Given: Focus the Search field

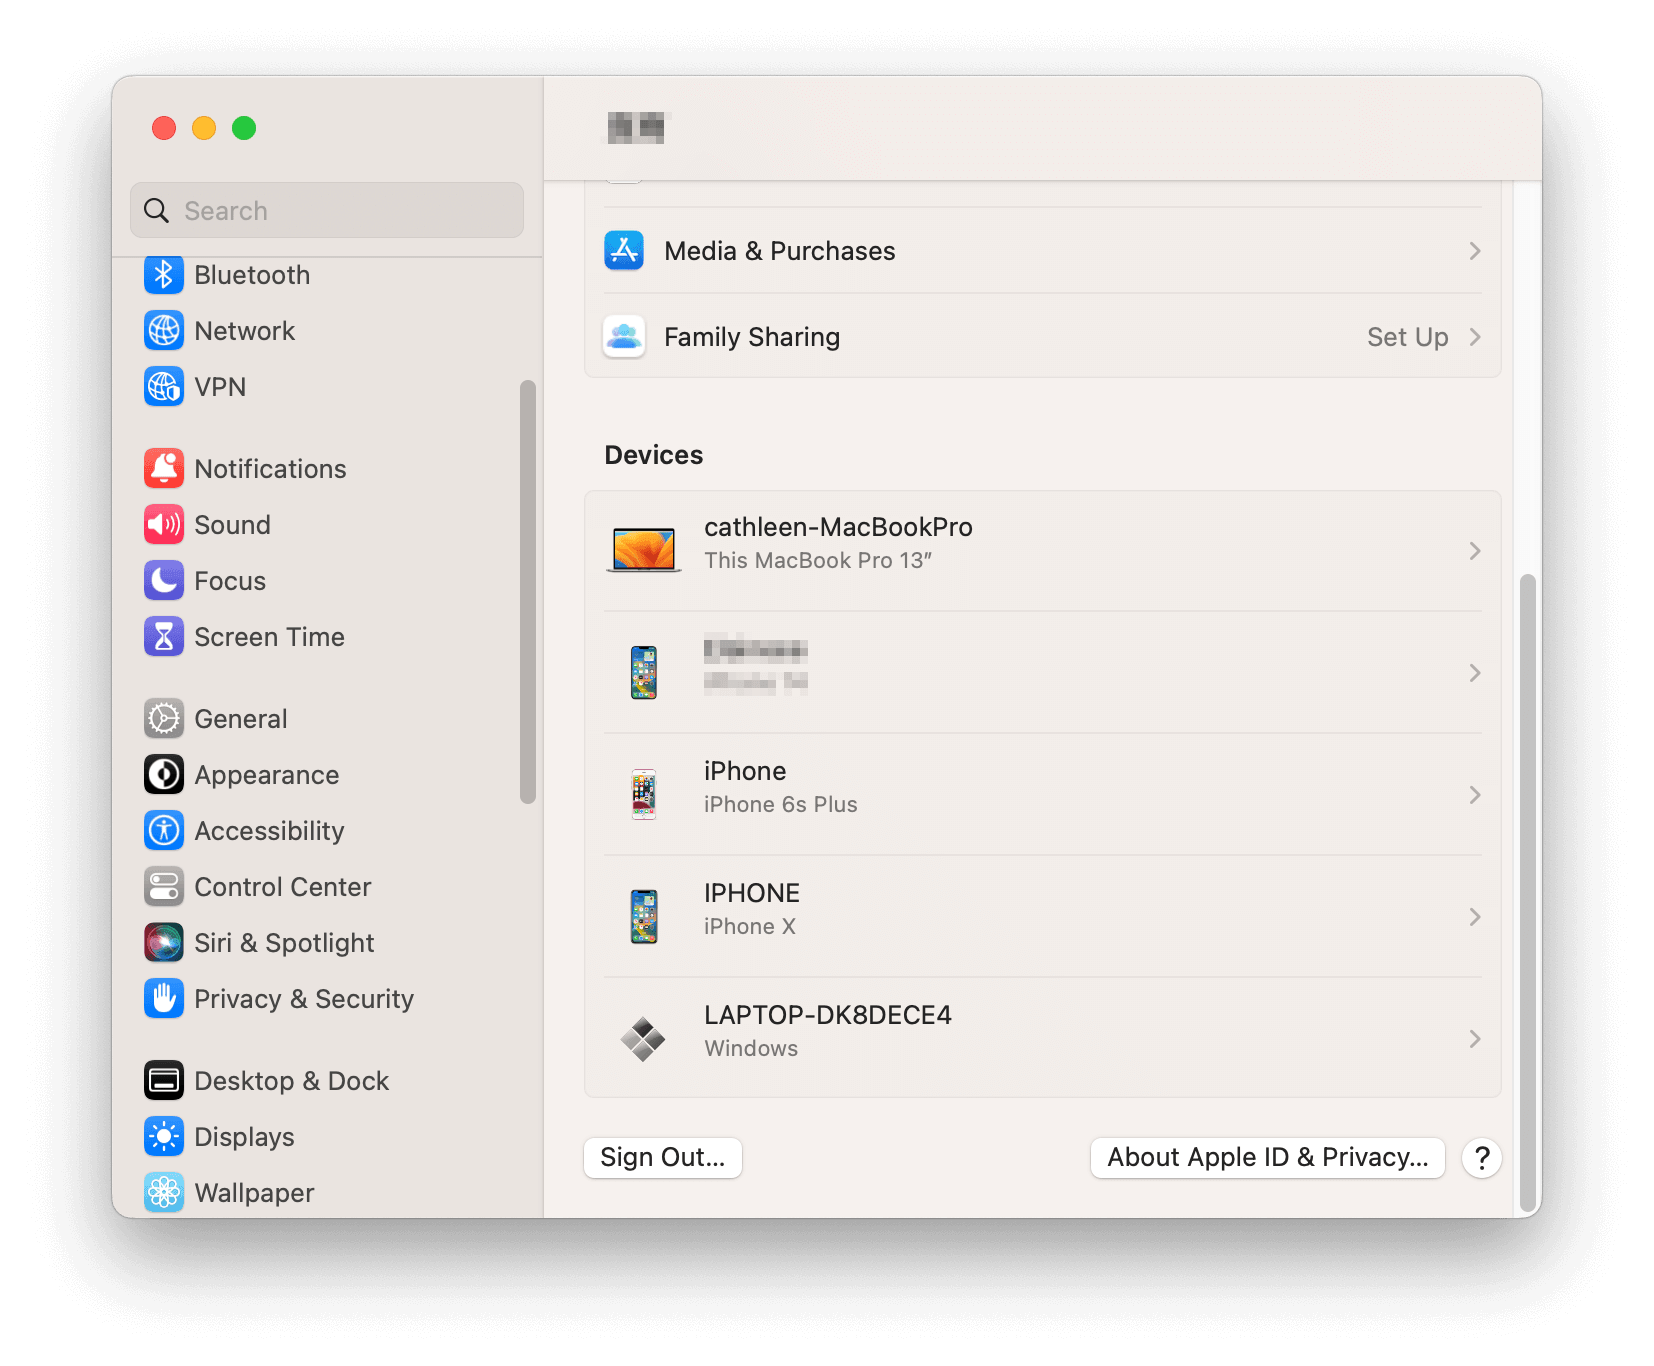Looking at the screenshot, I should (327, 211).
